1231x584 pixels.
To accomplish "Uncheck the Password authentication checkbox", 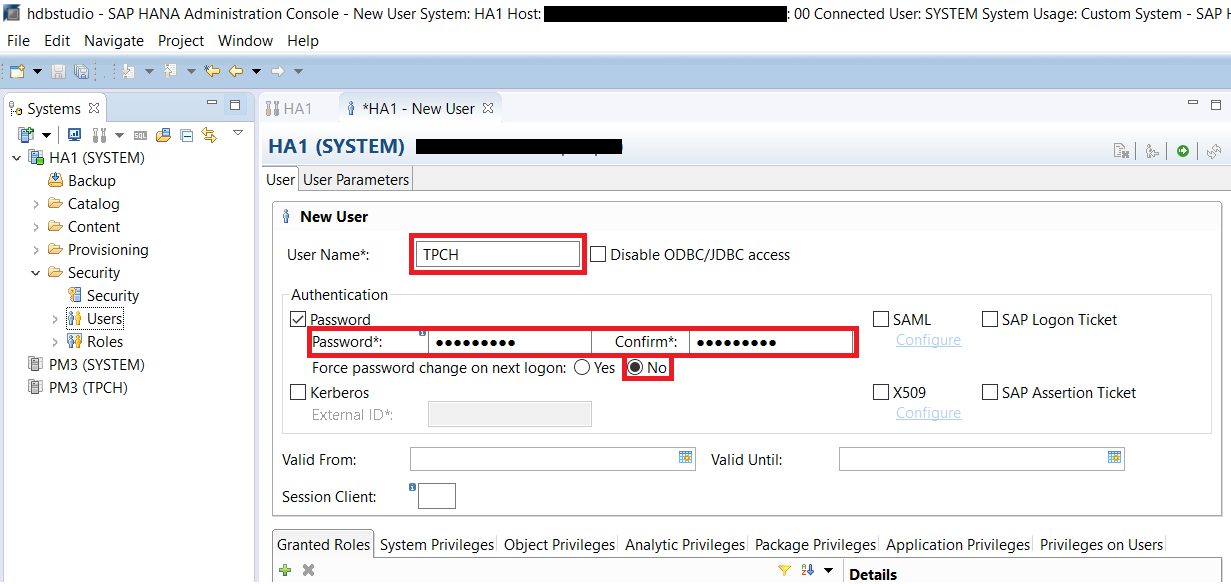I will 298,320.
